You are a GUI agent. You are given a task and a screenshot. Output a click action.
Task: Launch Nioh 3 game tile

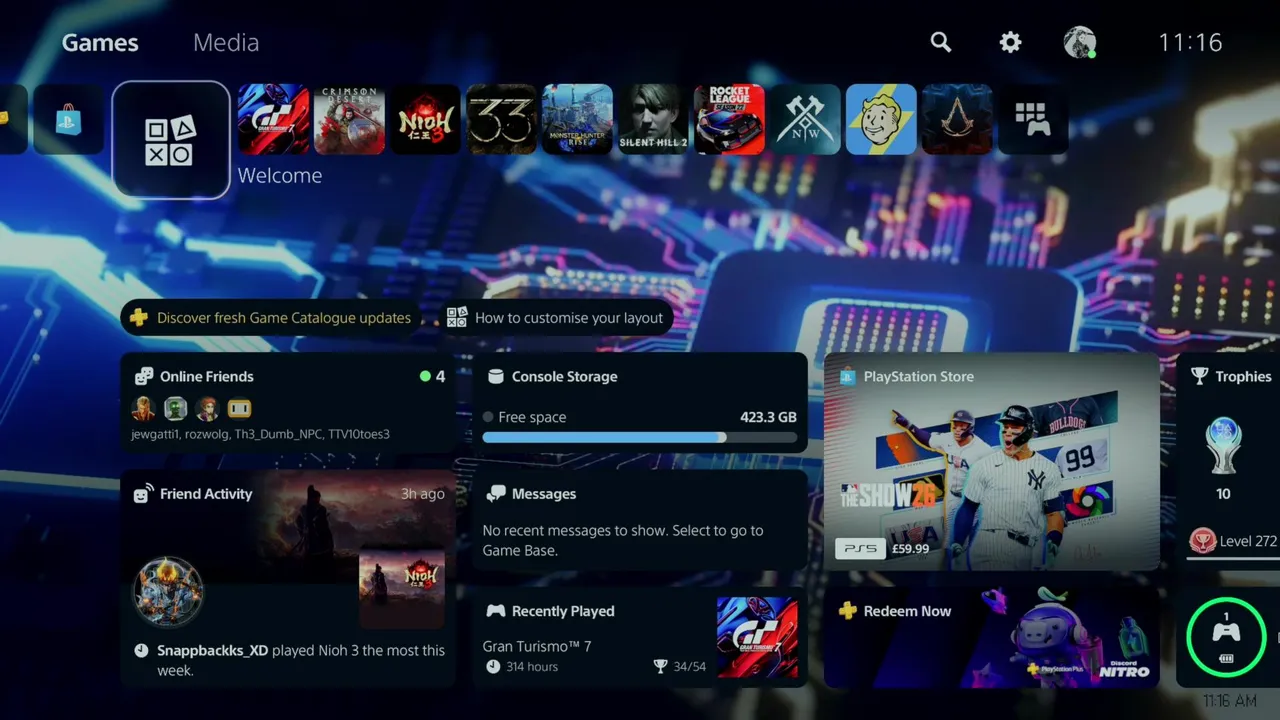pyautogui.click(x=426, y=119)
